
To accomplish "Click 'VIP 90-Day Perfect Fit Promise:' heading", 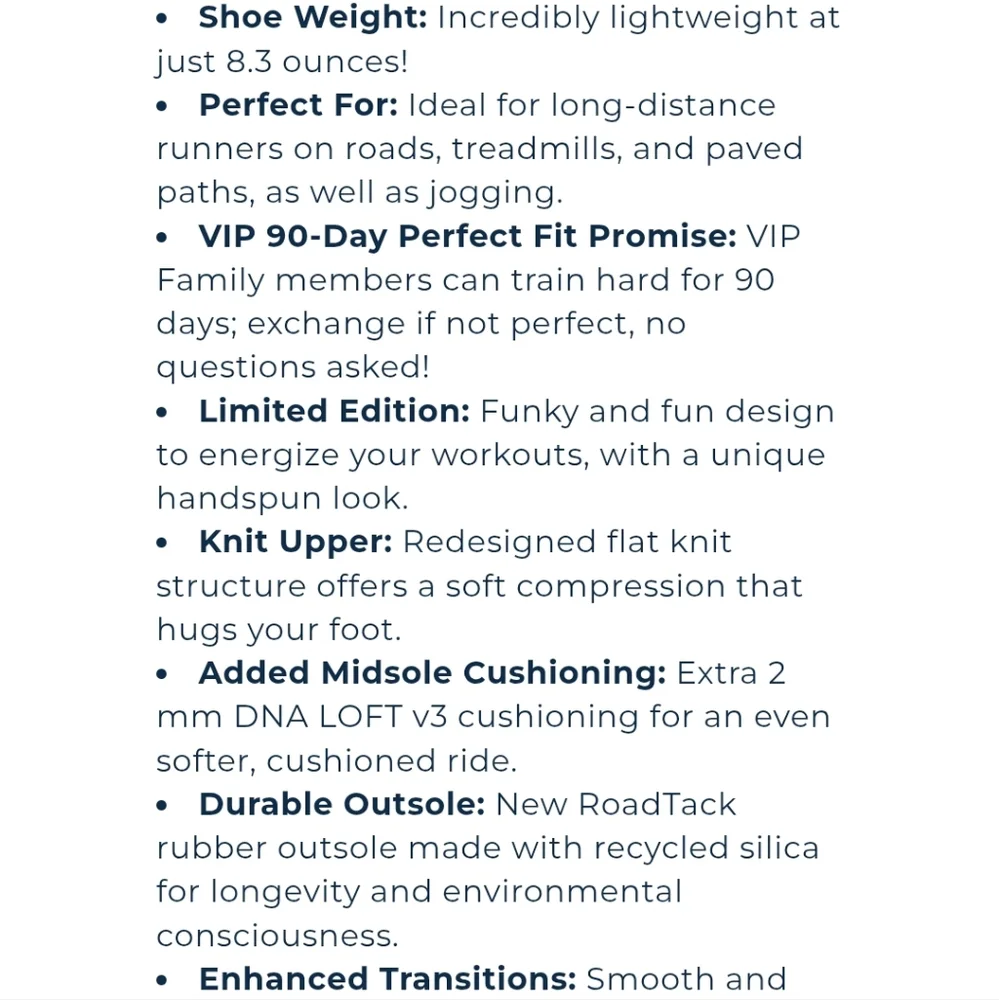I will (468, 237).
